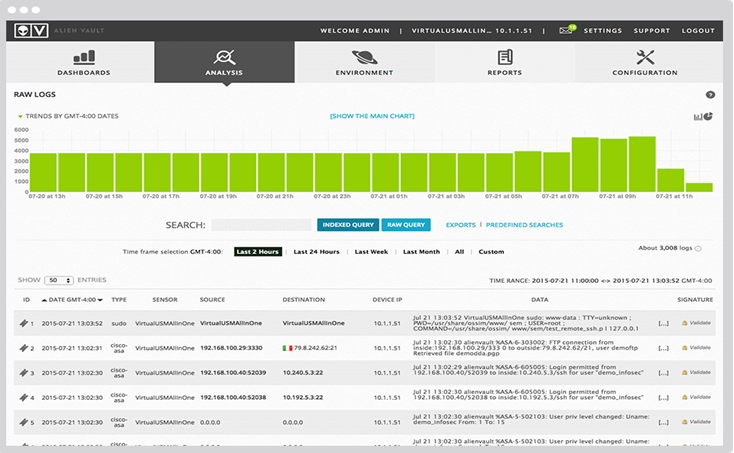Open the Predefined Searches link
734x453 pixels.
[x=524, y=225]
